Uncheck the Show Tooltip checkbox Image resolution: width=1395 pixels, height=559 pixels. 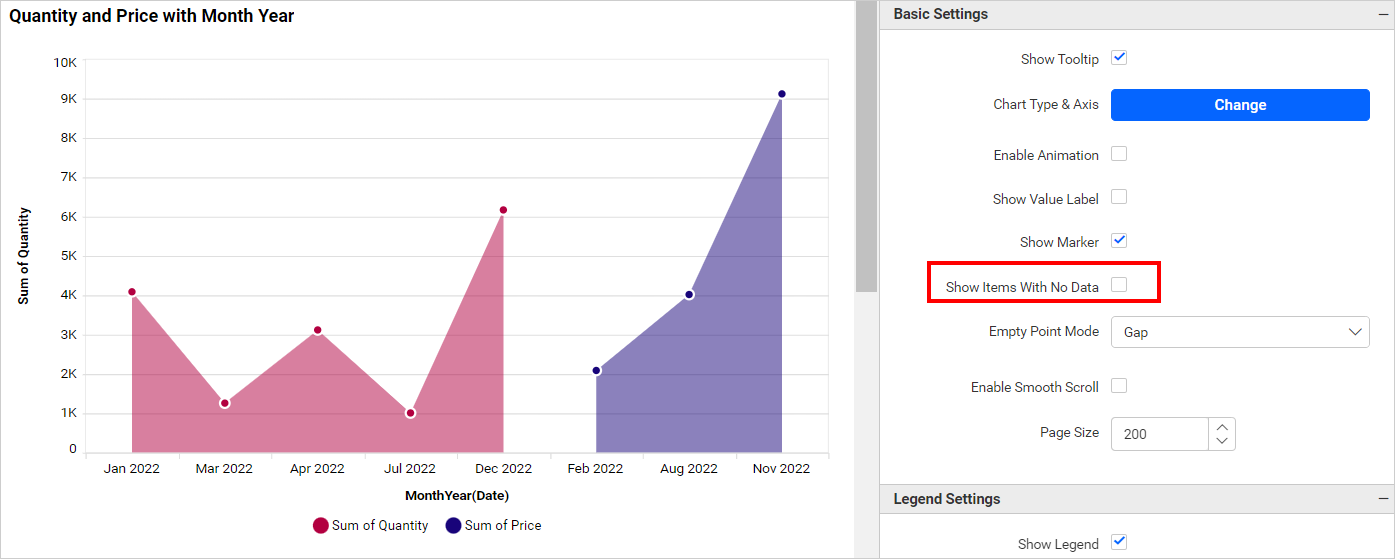pyautogui.click(x=1119, y=58)
